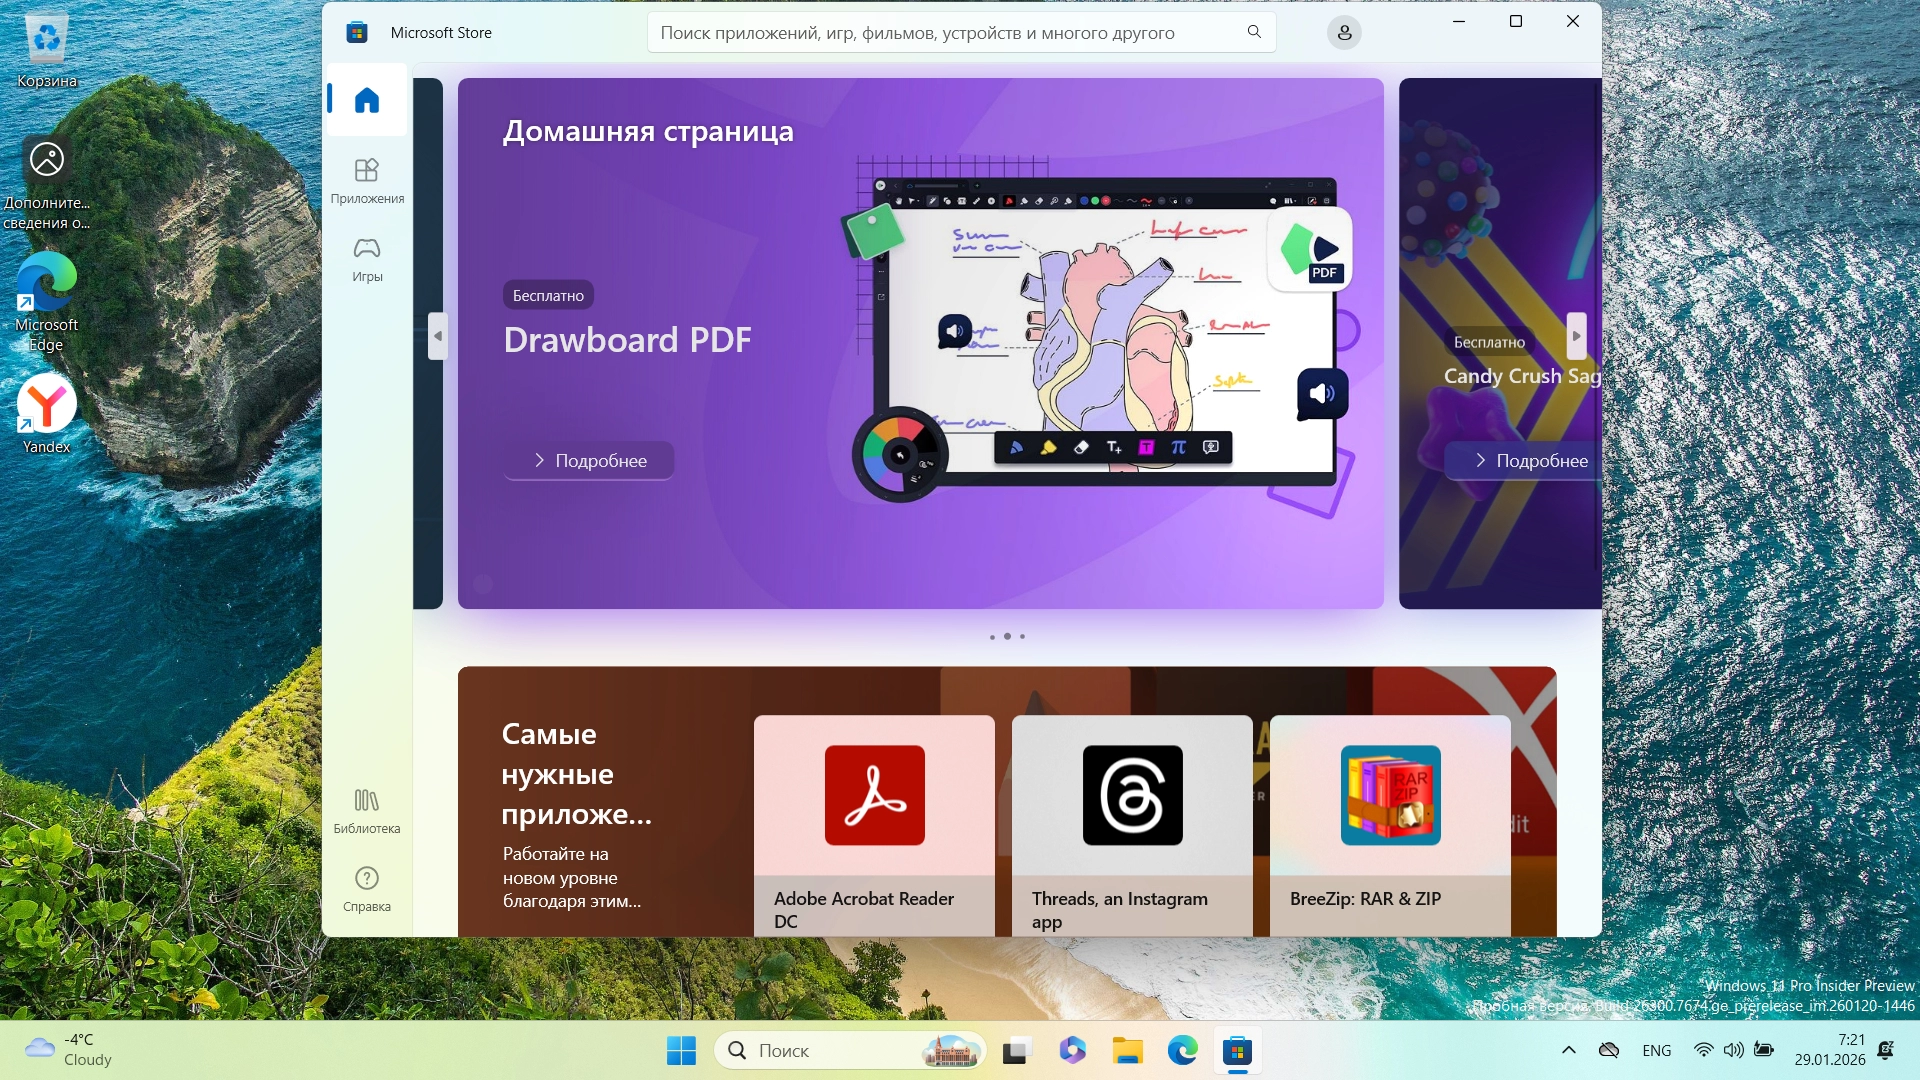
Task: Click the user account profile icon
Action: [1344, 33]
